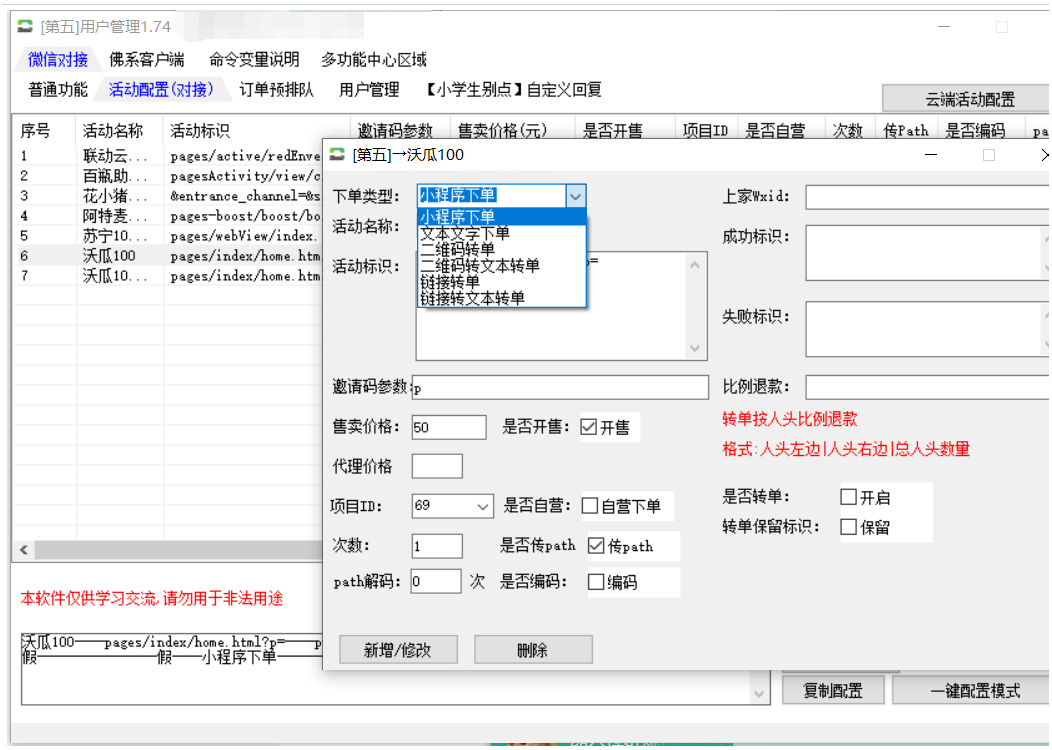1052x750 pixels.
Task: Enable the 自营下单 checkbox
Action: 590,506
